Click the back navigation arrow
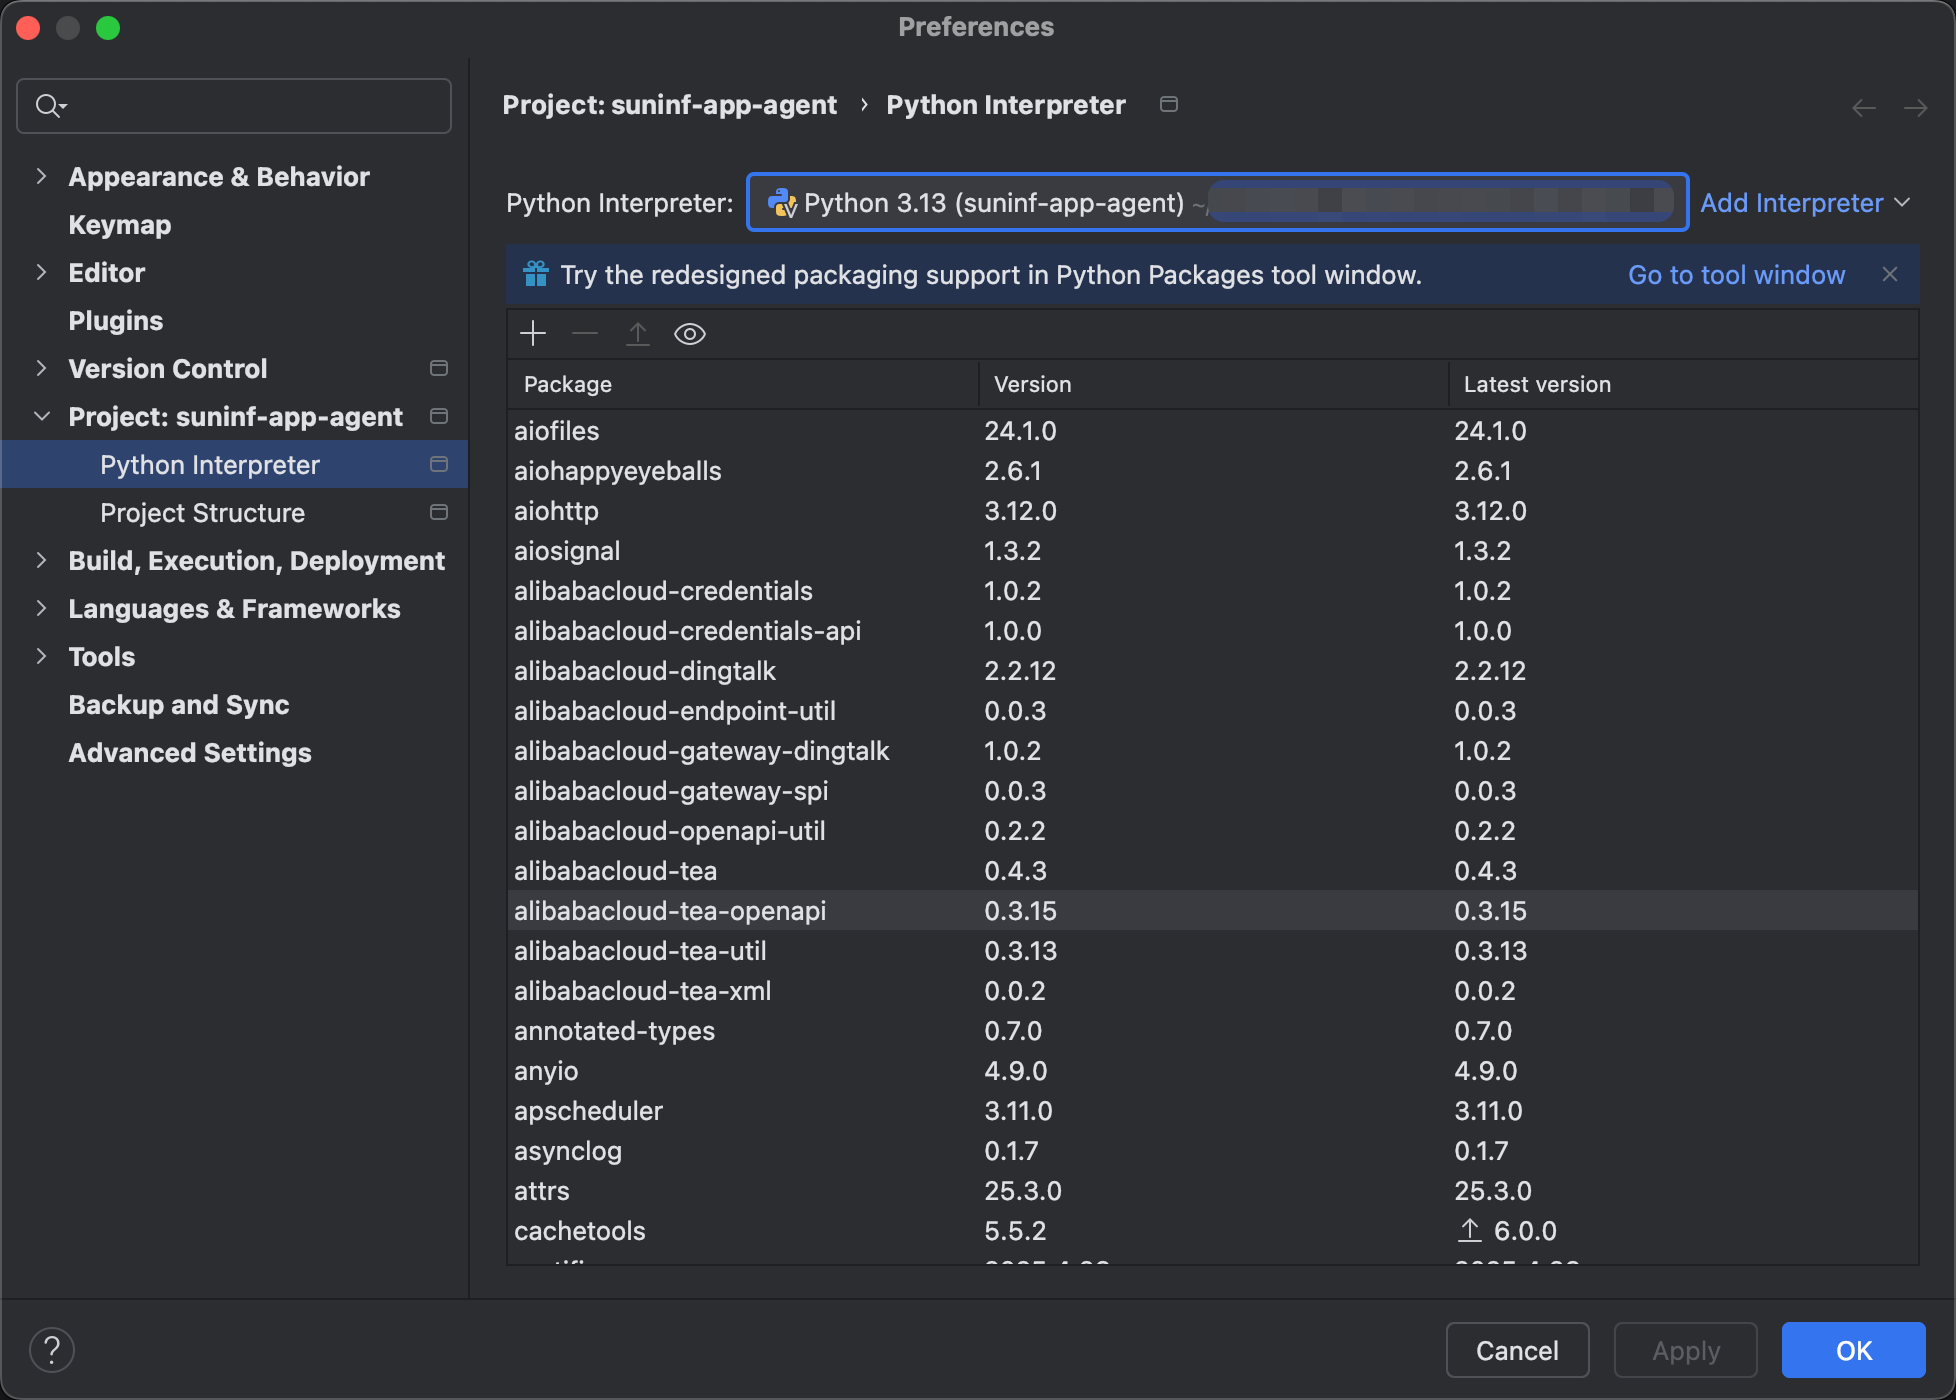Screen dimensions: 1956x1400 (1863, 108)
